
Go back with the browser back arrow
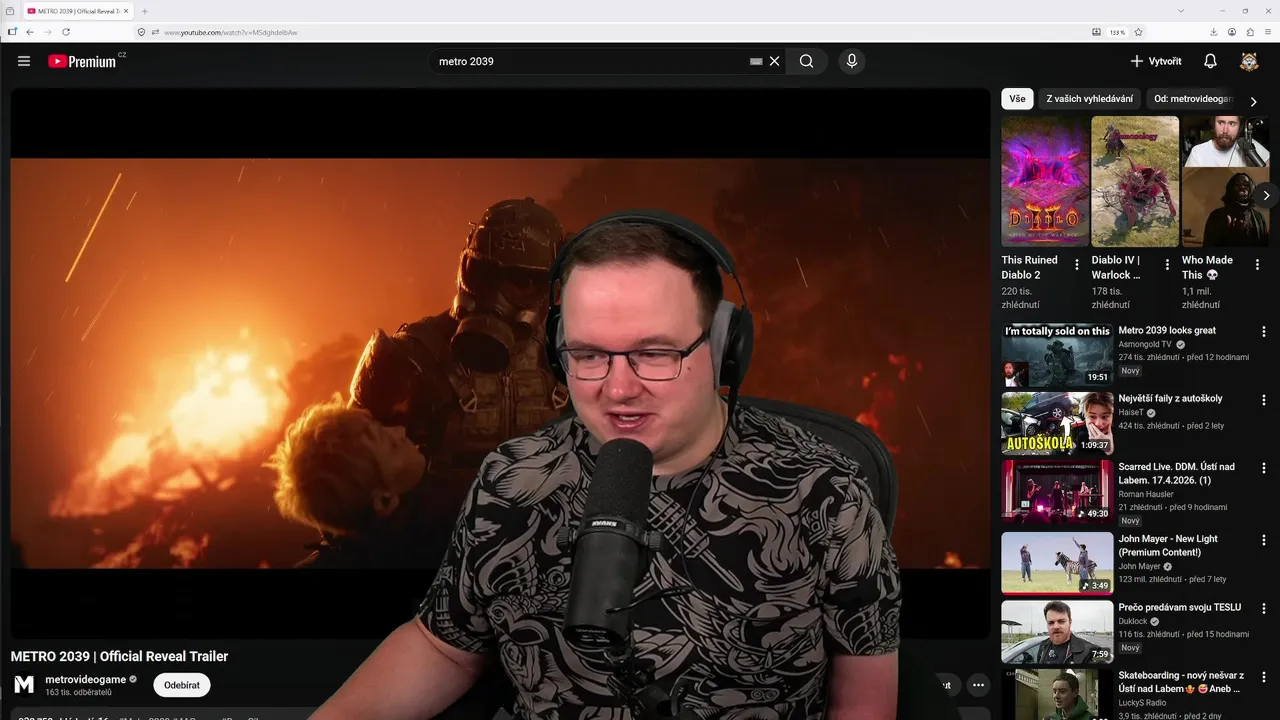[x=30, y=32]
